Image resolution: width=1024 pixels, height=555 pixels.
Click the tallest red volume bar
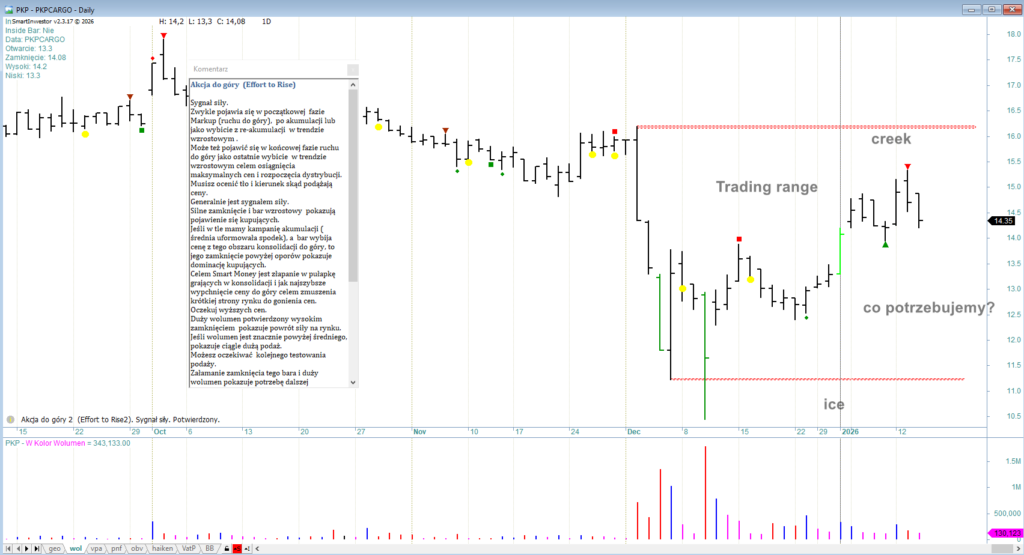(x=705, y=490)
